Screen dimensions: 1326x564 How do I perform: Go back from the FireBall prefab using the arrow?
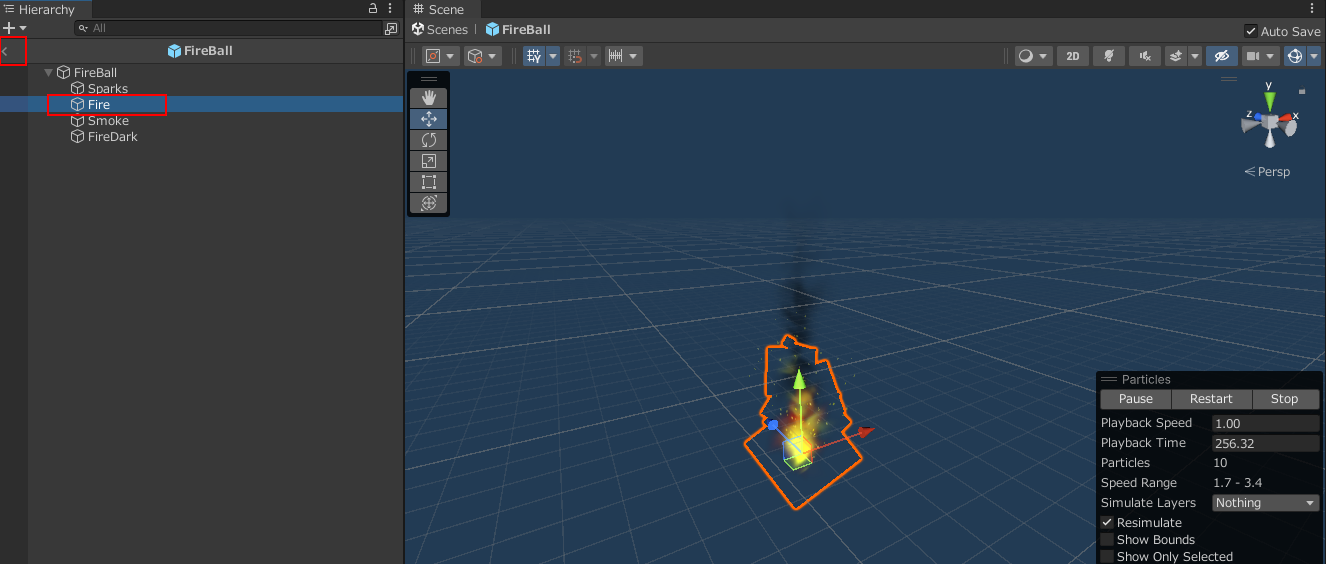click(x=5, y=50)
